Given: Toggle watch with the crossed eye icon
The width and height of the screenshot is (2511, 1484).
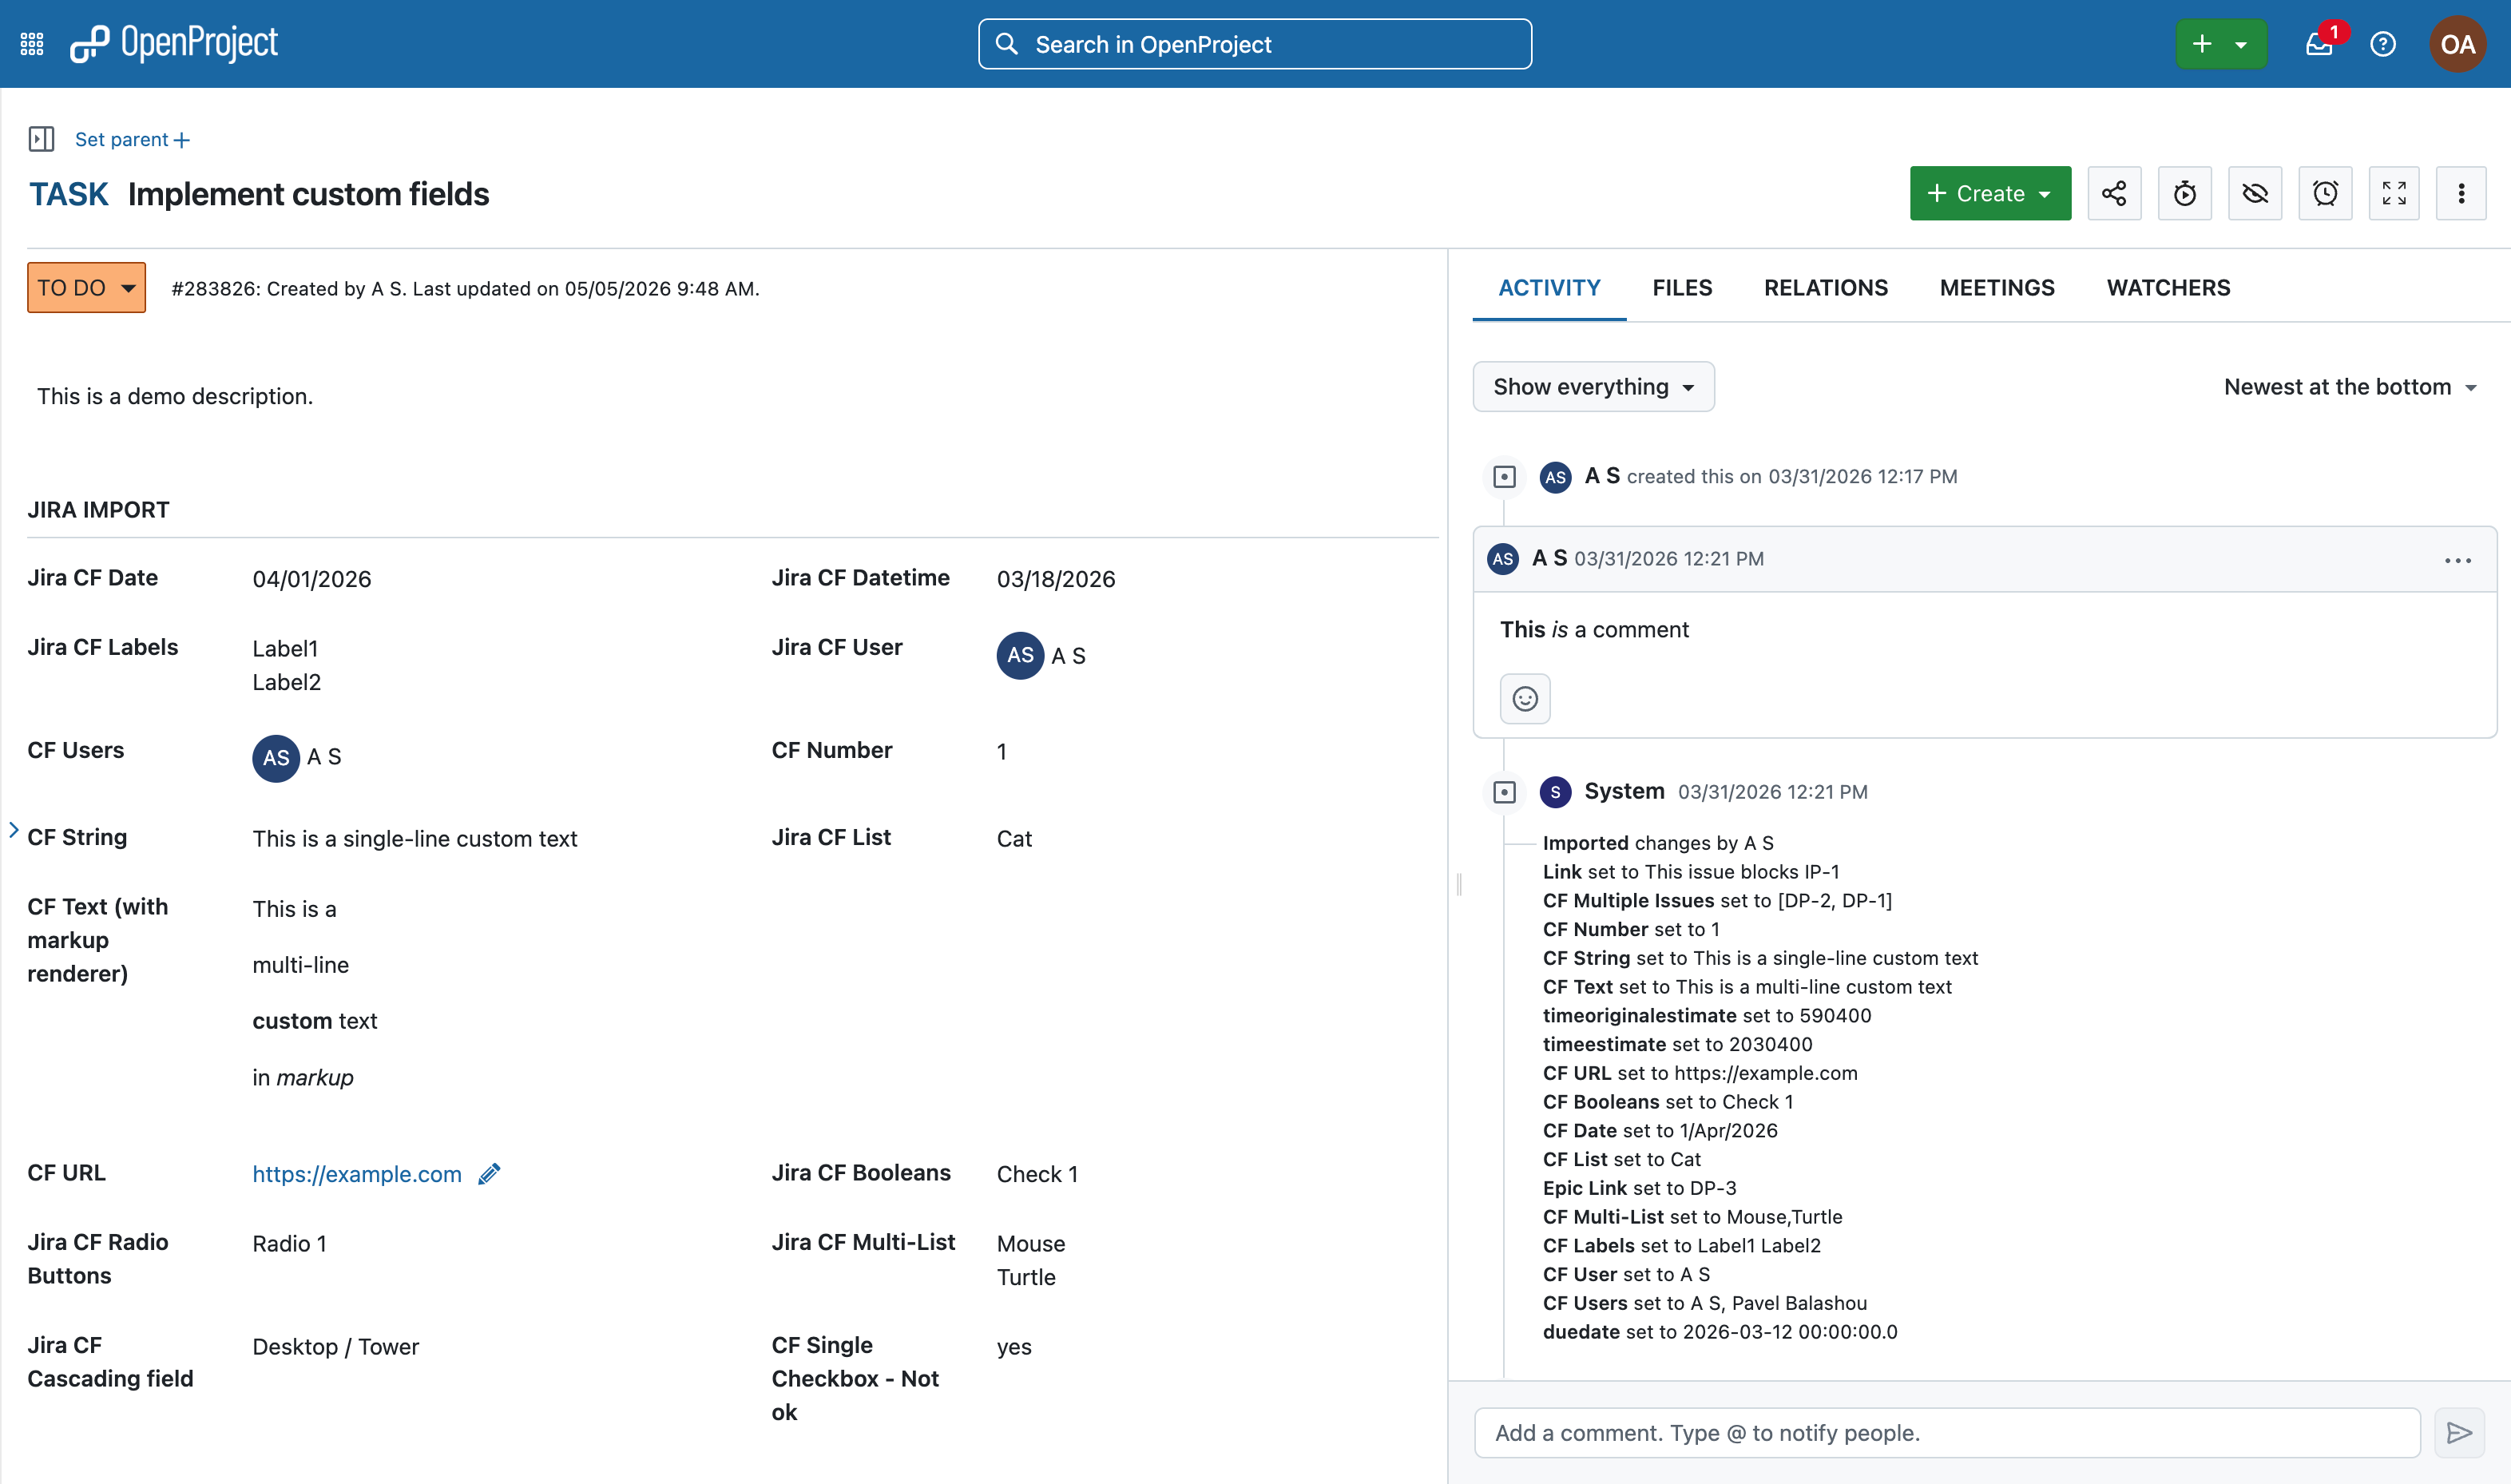Looking at the screenshot, I should tap(2255, 193).
